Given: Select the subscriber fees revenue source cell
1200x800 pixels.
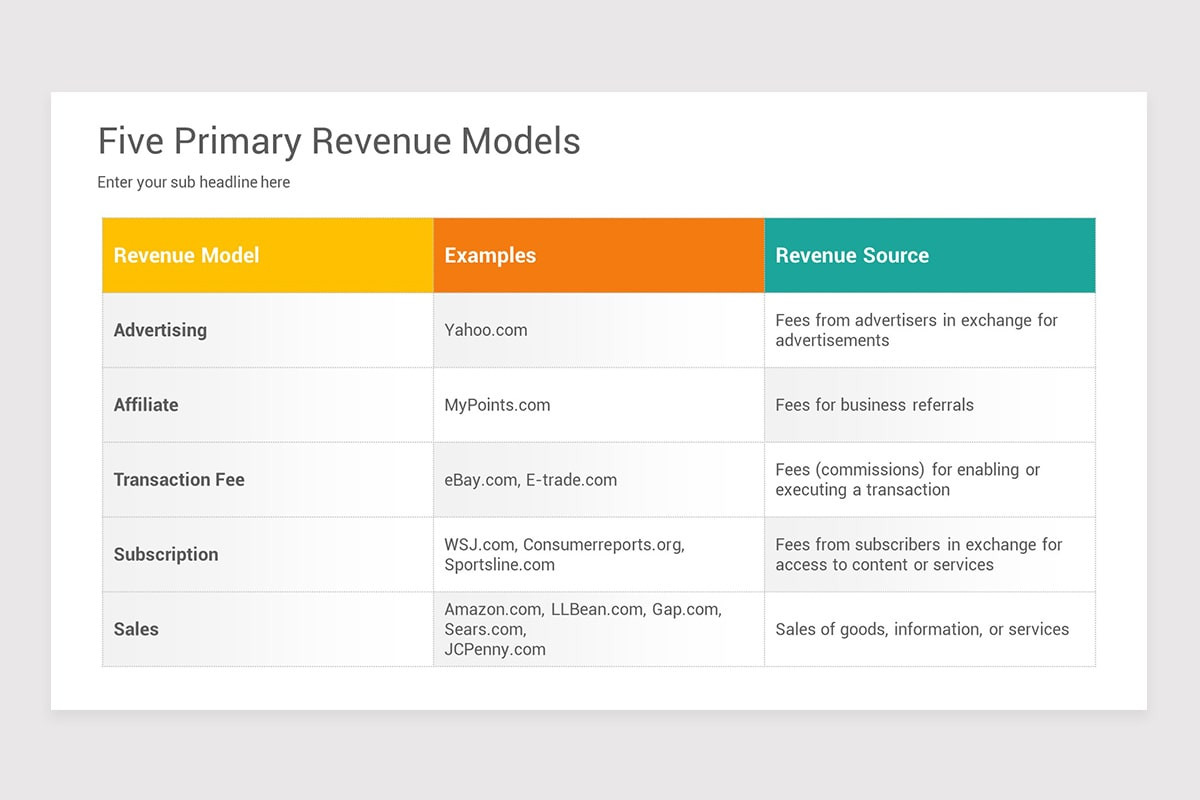Looking at the screenshot, I should 919,554.
